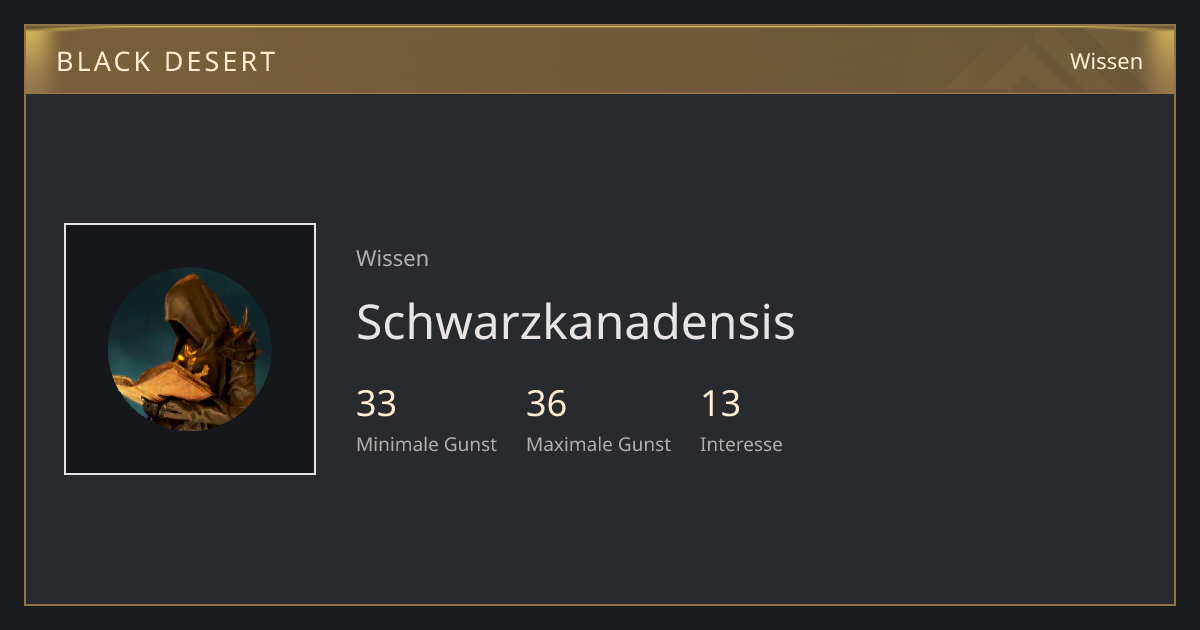The width and height of the screenshot is (1200, 630).
Task: Select the Schwarzkanadensis title
Action: [575, 322]
